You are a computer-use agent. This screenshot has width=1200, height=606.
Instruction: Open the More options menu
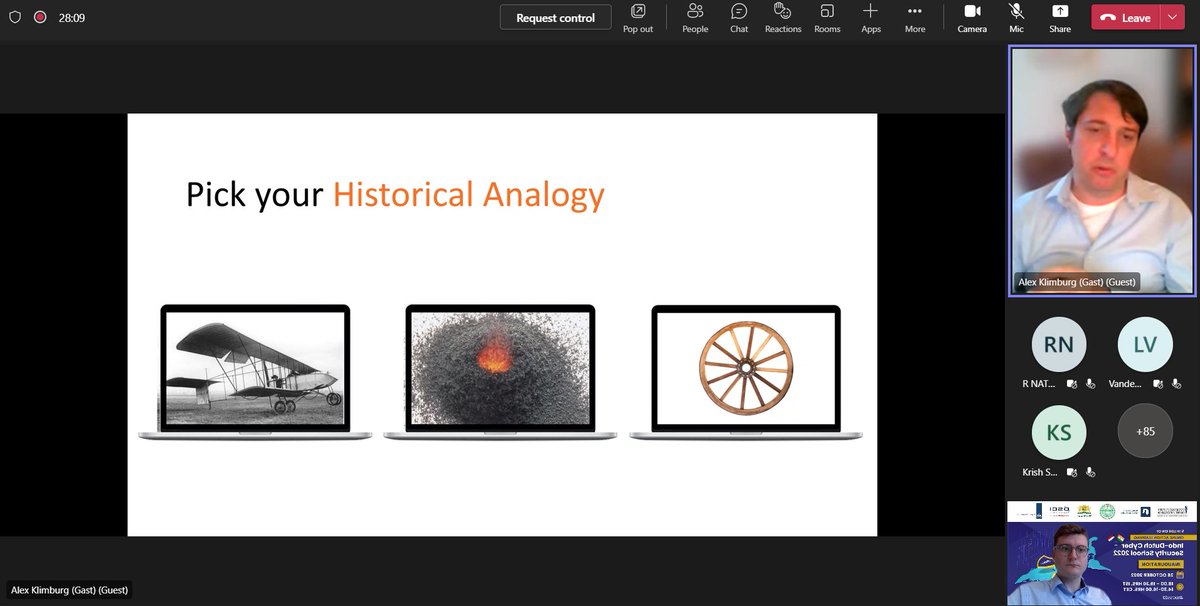[x=915, y=18]
